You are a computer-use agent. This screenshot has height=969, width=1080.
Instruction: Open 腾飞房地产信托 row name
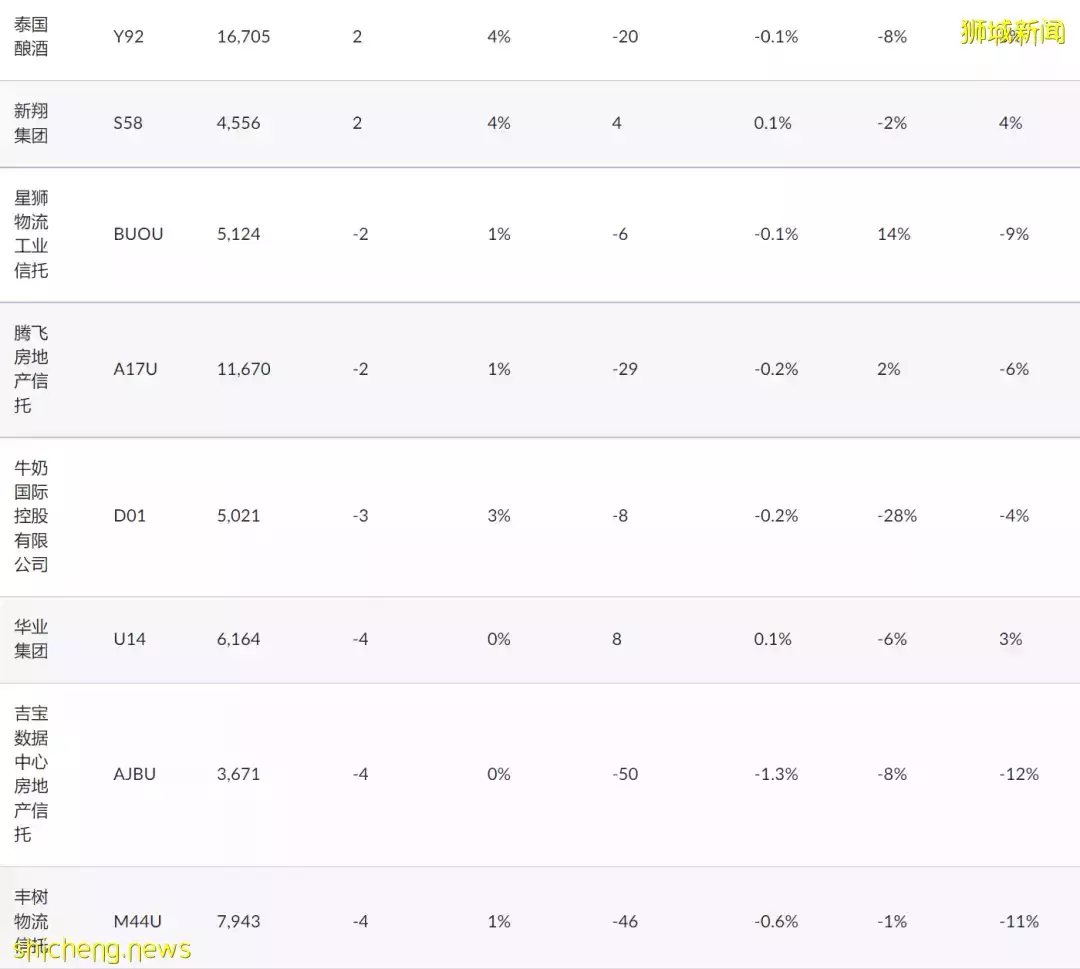(x=31, y=369)
